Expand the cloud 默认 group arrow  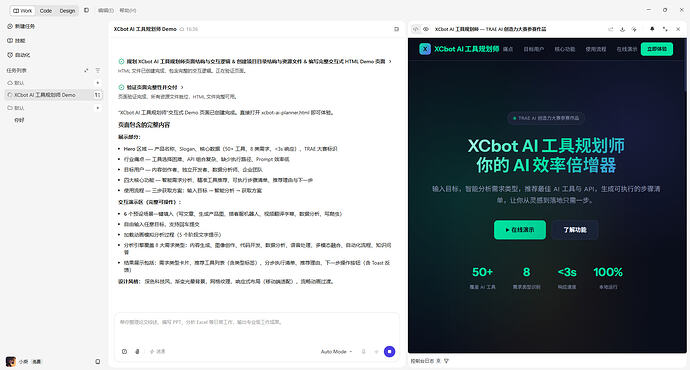97,83
